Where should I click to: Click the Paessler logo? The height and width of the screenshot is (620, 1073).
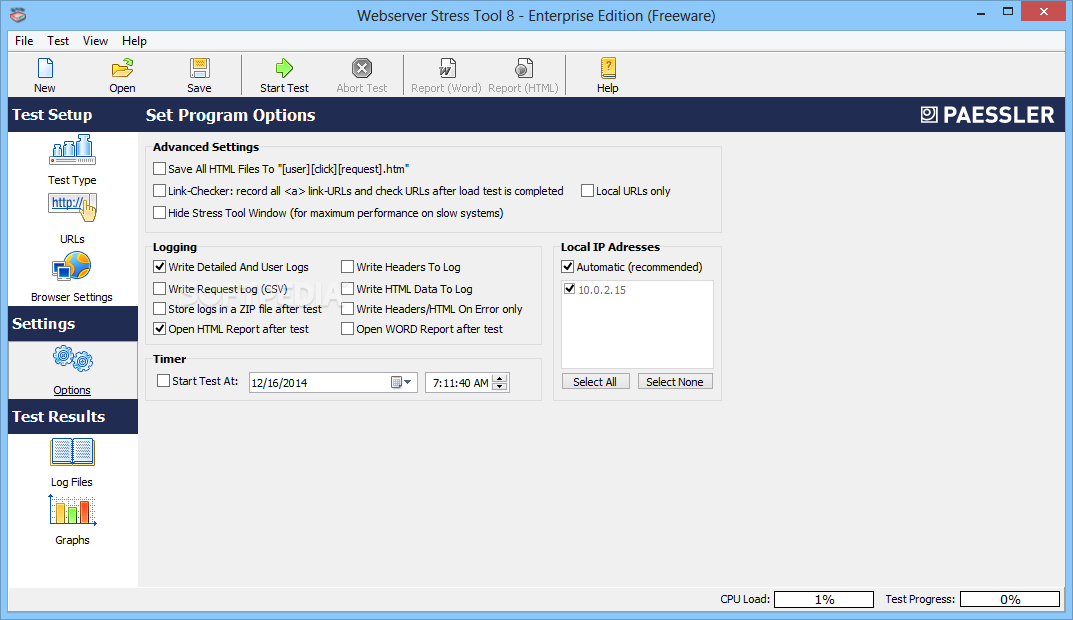click(987, 115)
